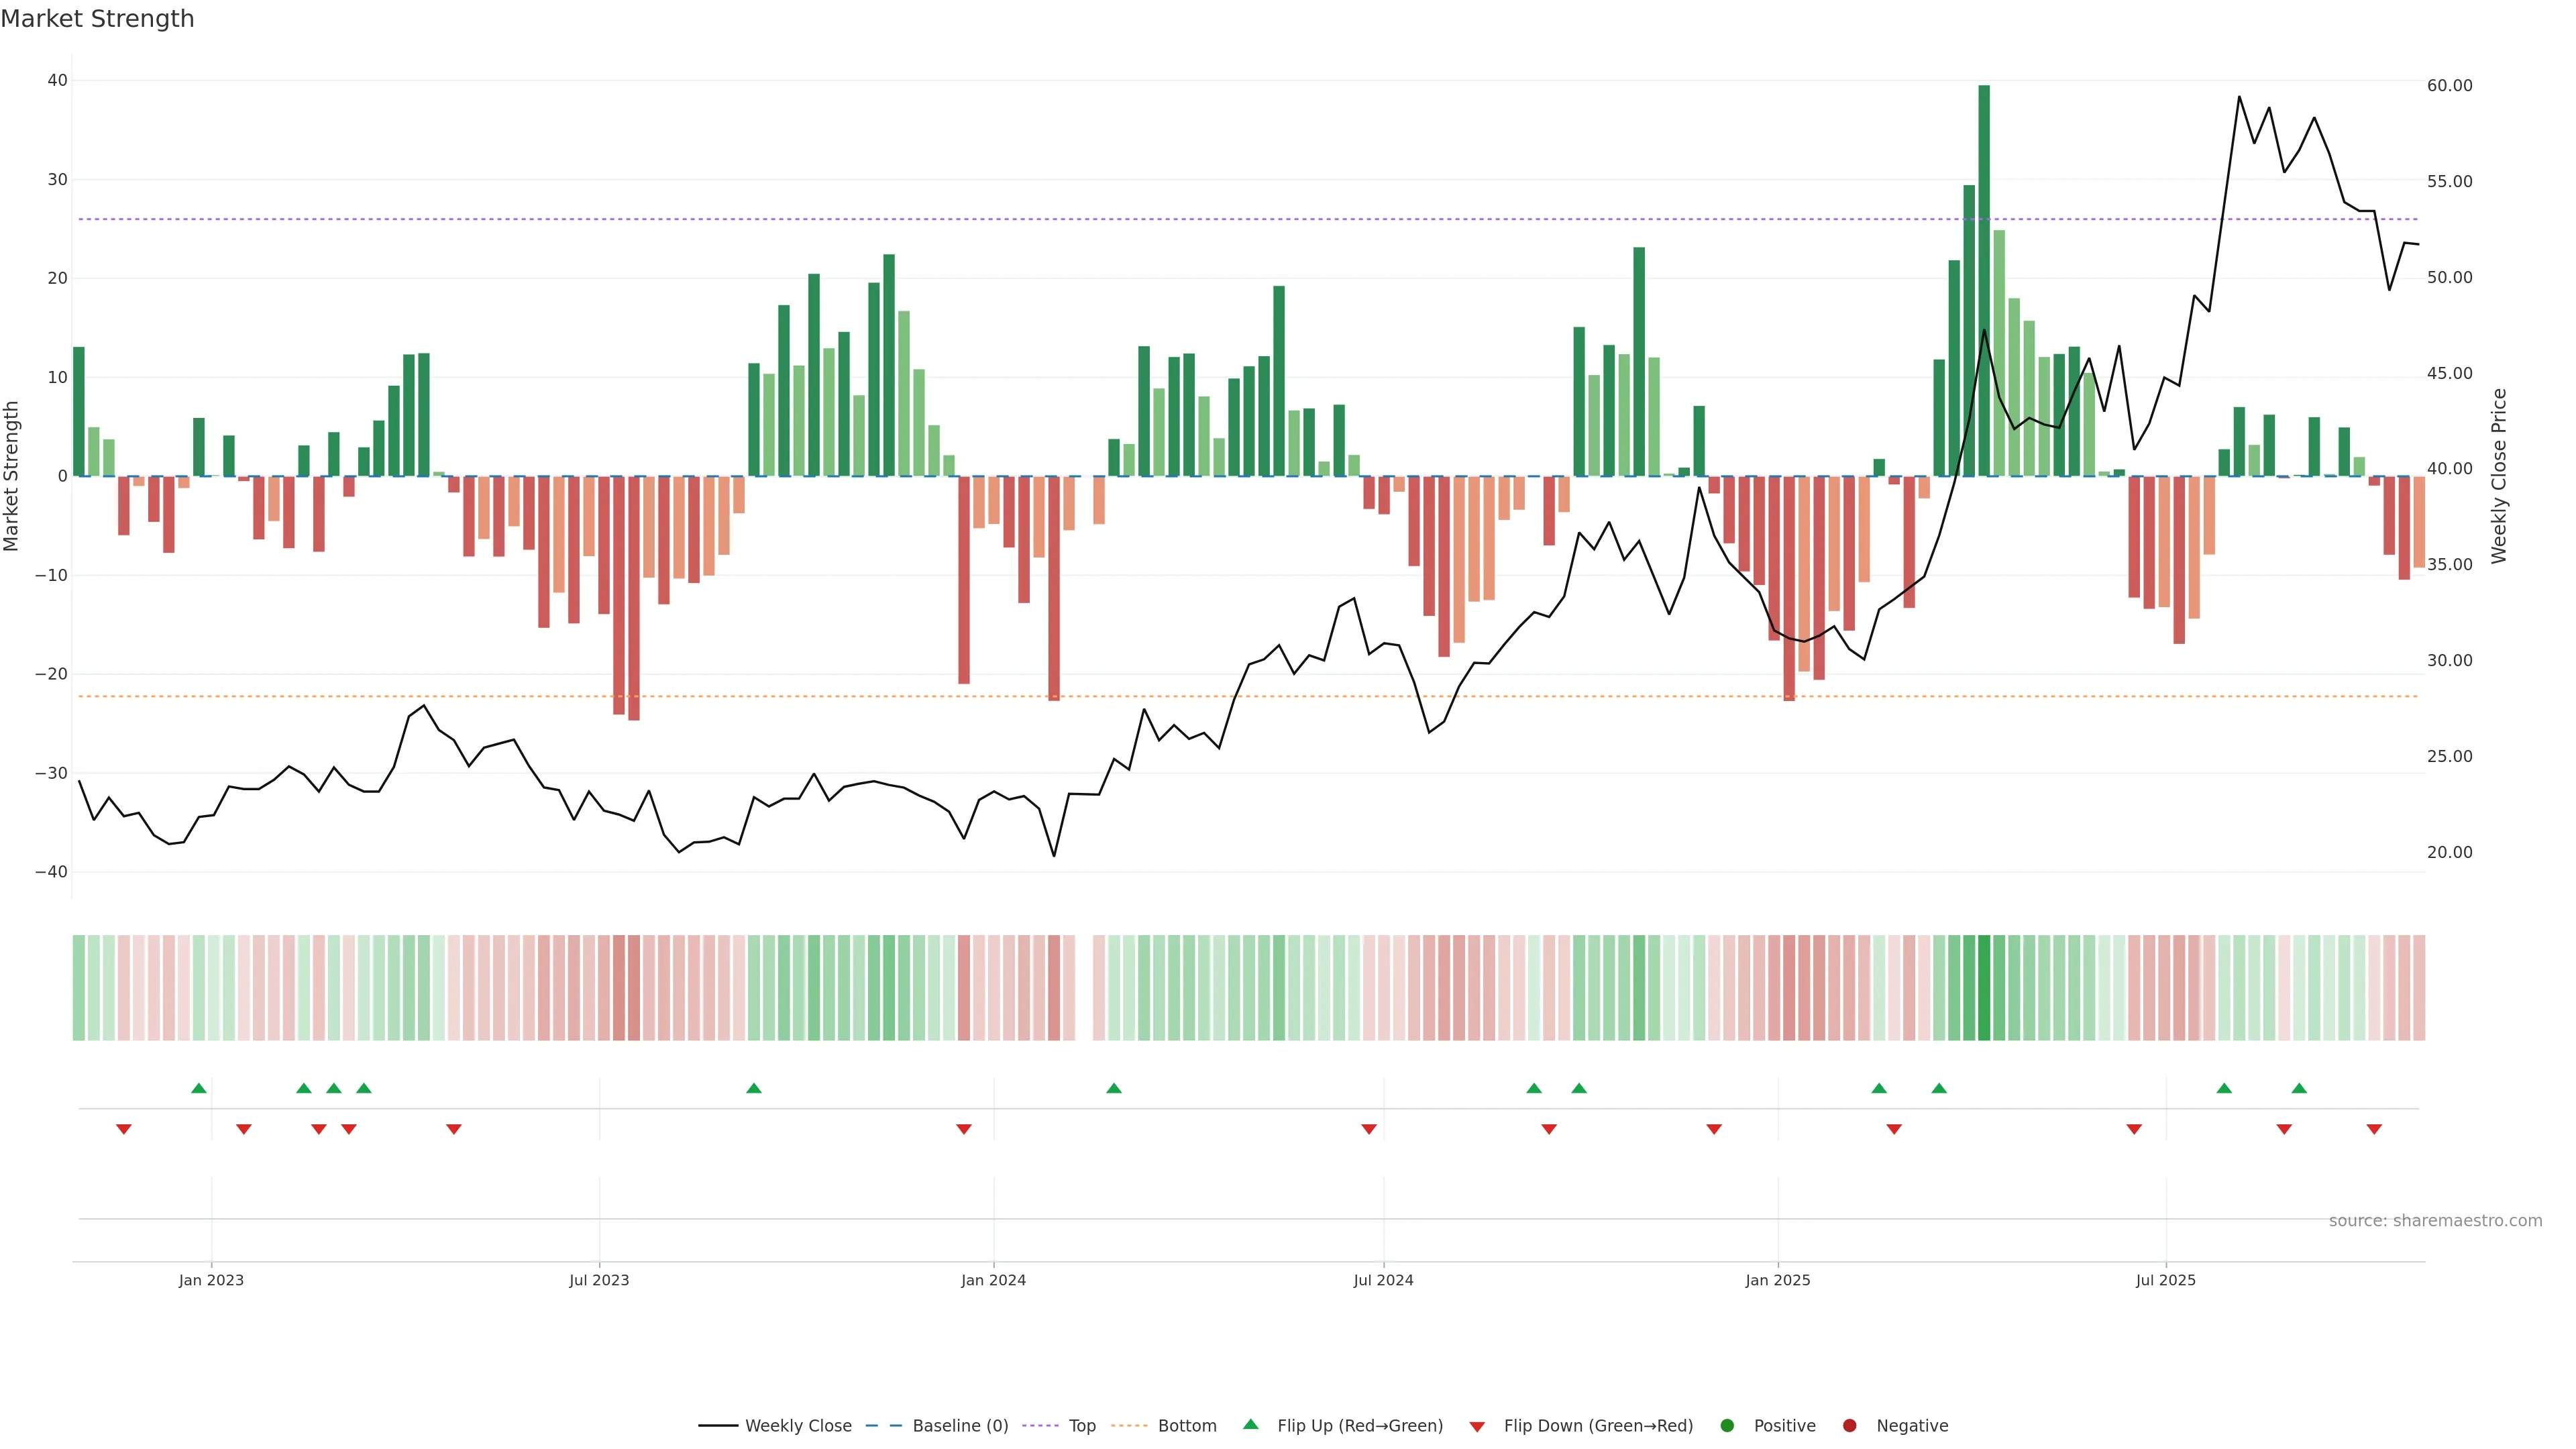Viewport: 2576px width, 1449px height.
Task: Click the darkest green heatmap strip cell
Action: click(1984, 988)
